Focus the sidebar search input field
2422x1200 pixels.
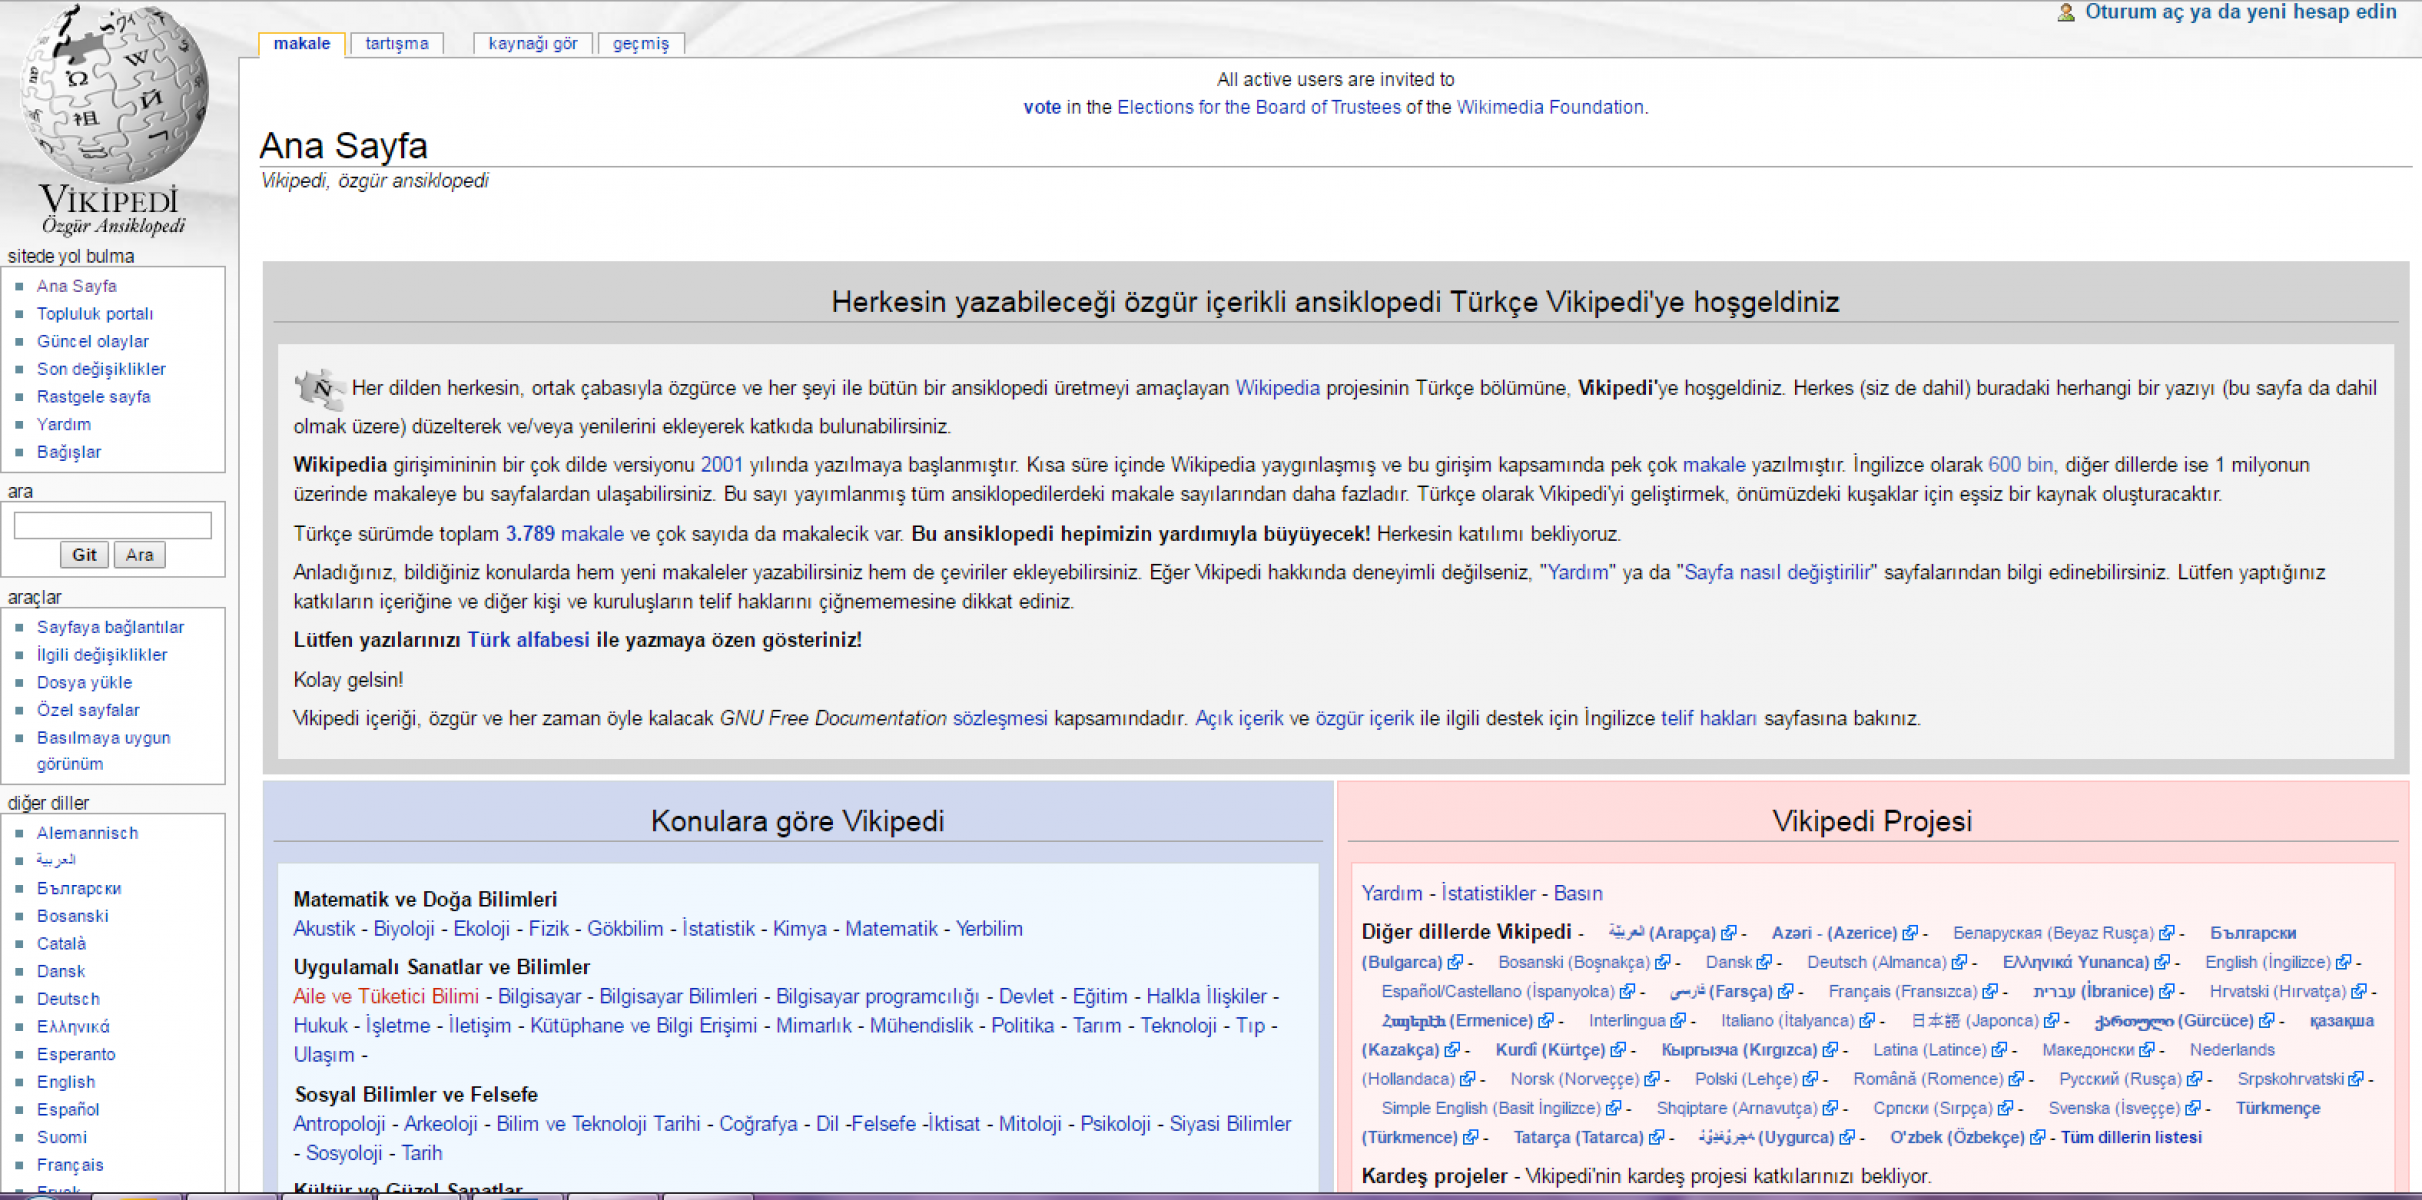(x=112, y=525)
